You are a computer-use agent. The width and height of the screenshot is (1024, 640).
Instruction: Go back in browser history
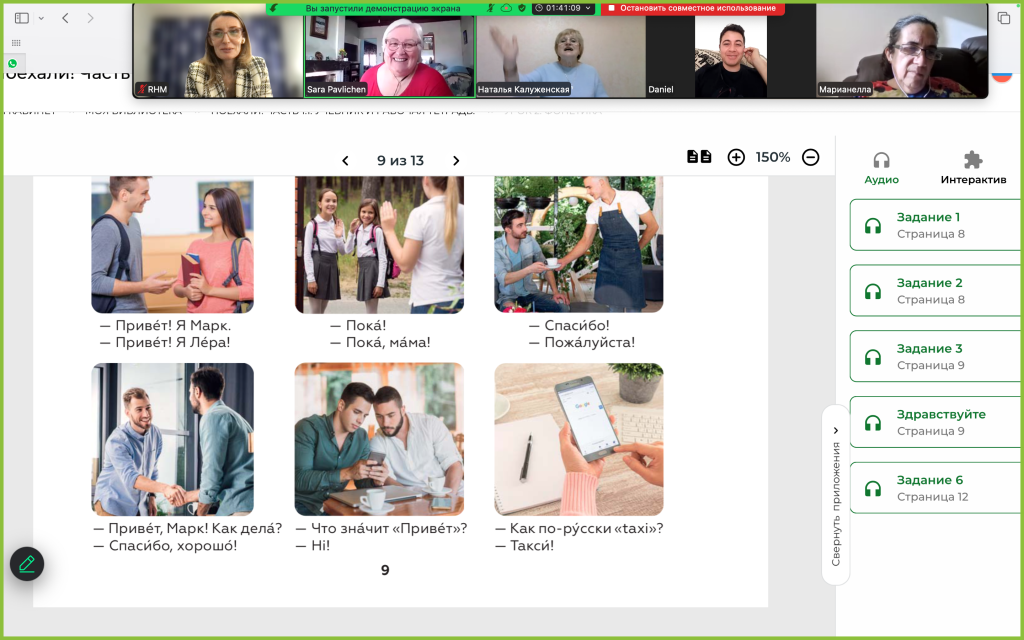(65, 18)
